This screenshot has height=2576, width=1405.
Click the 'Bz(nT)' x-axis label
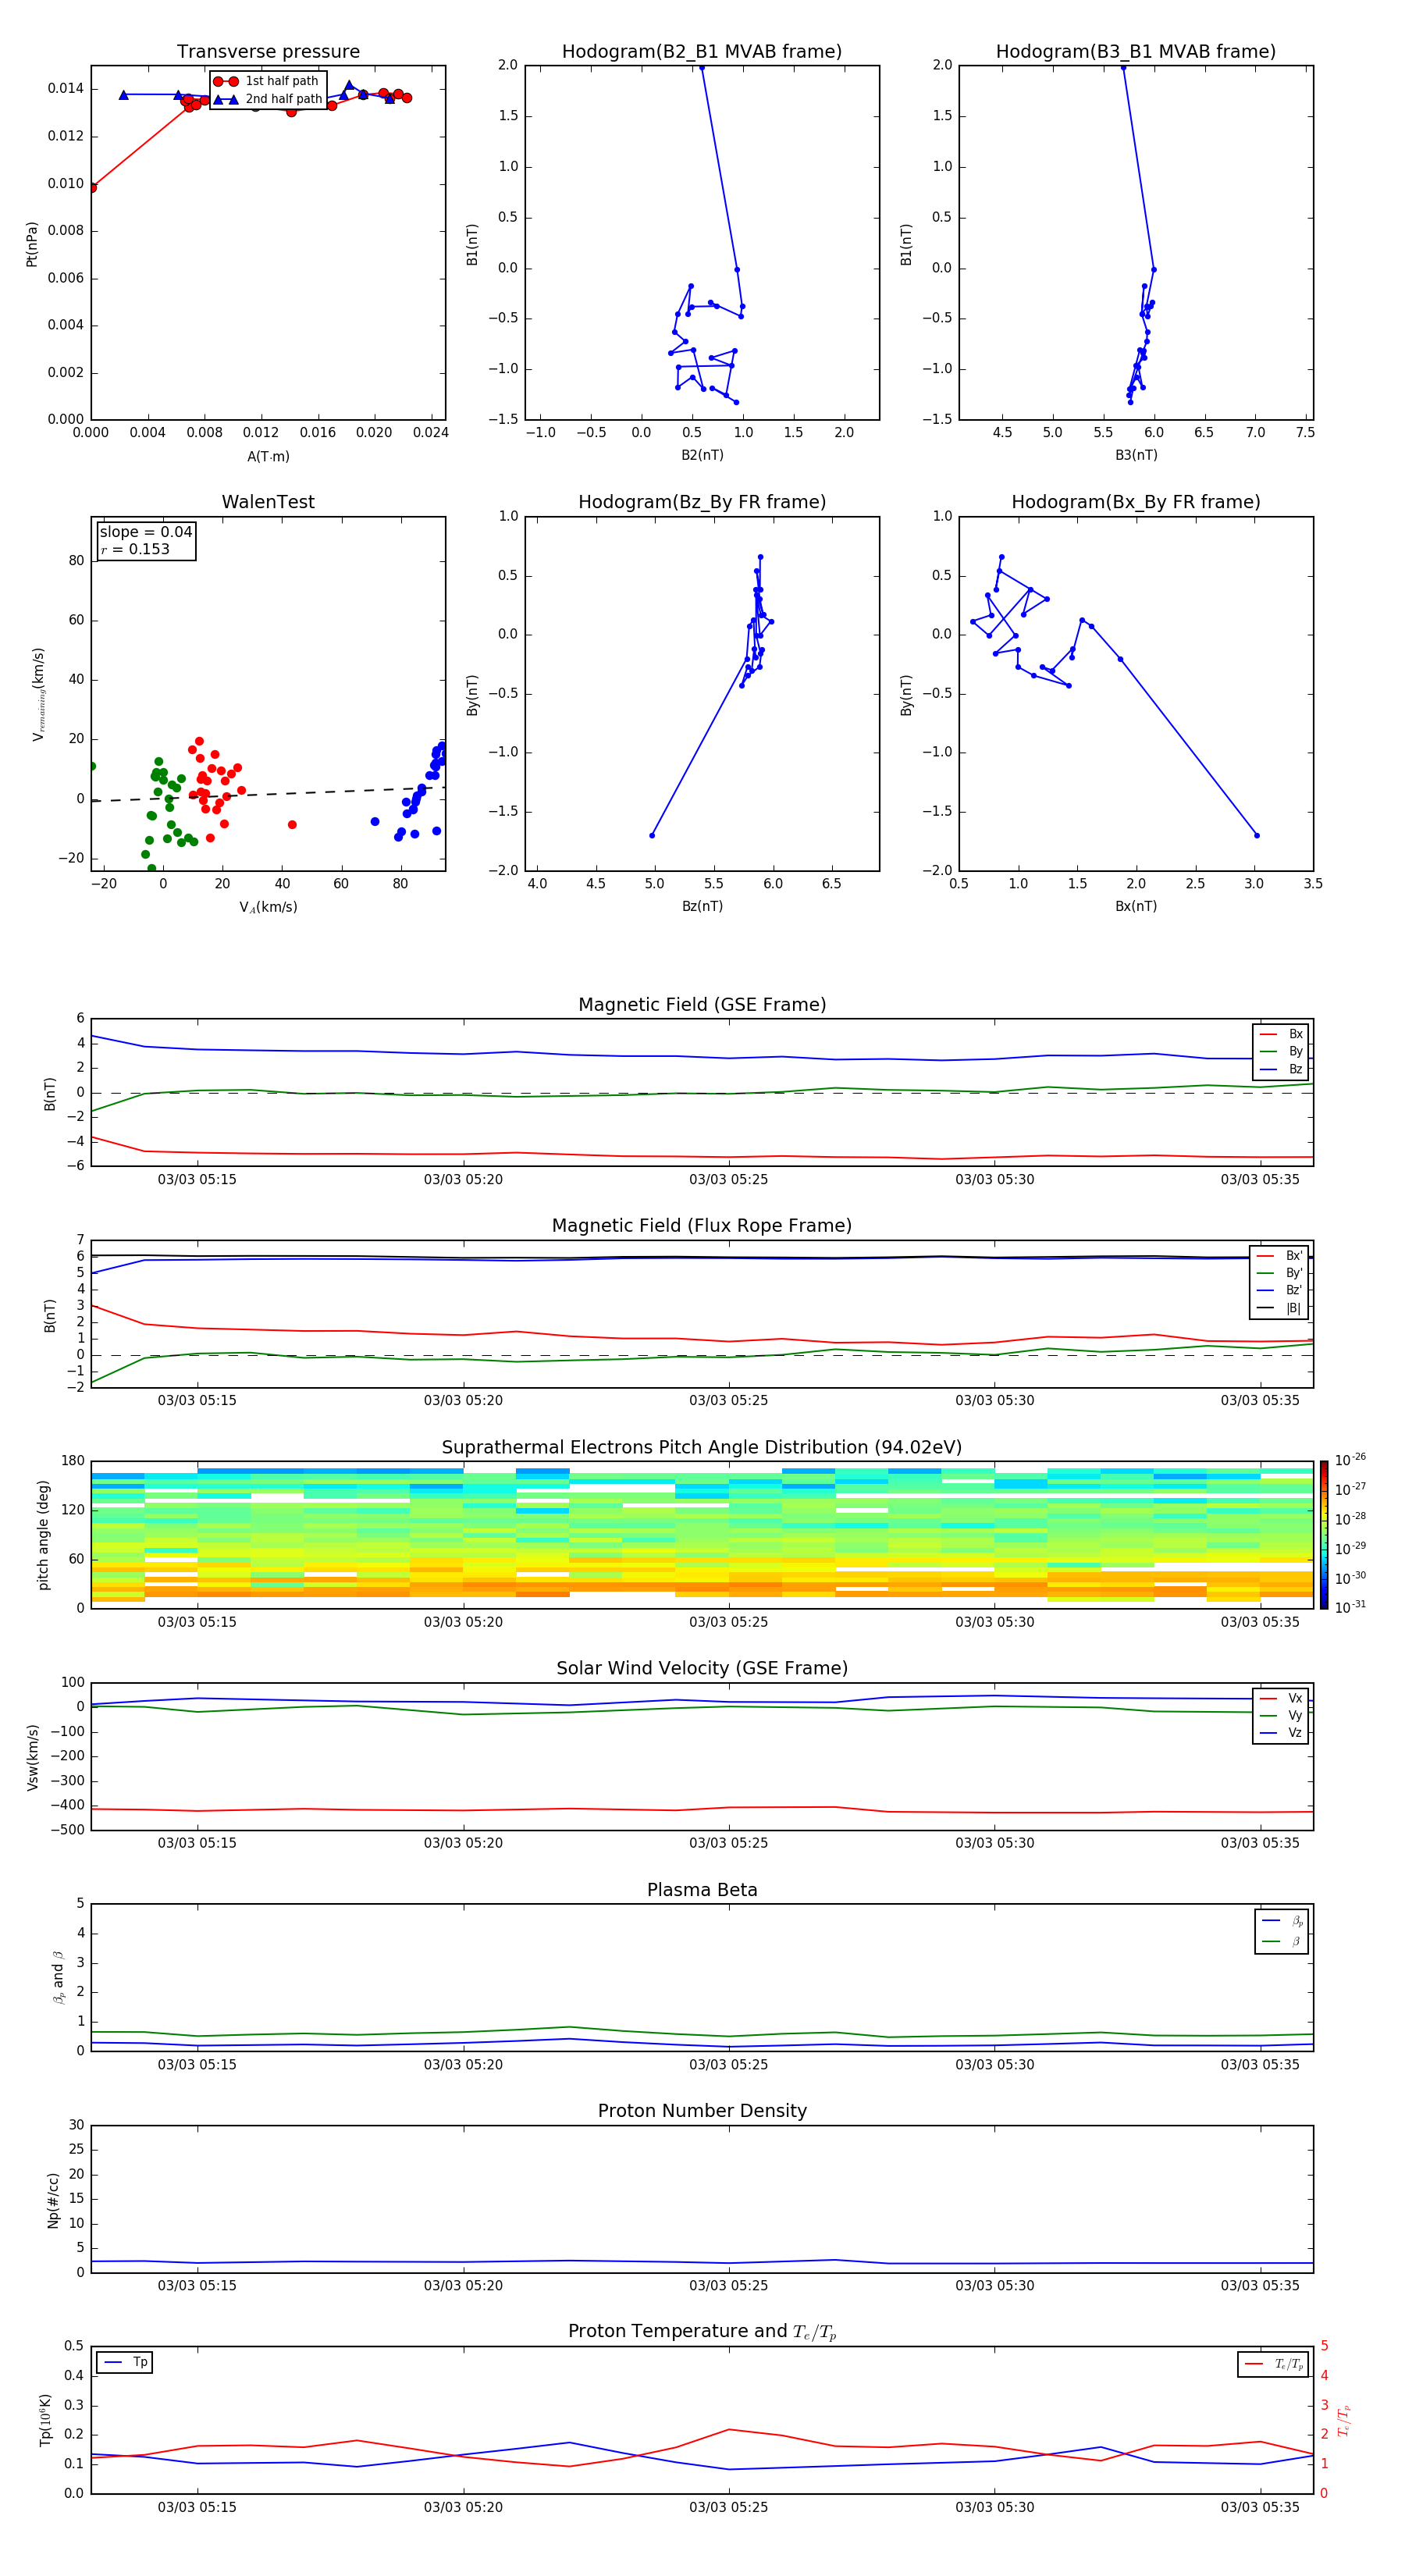(702, 906)
